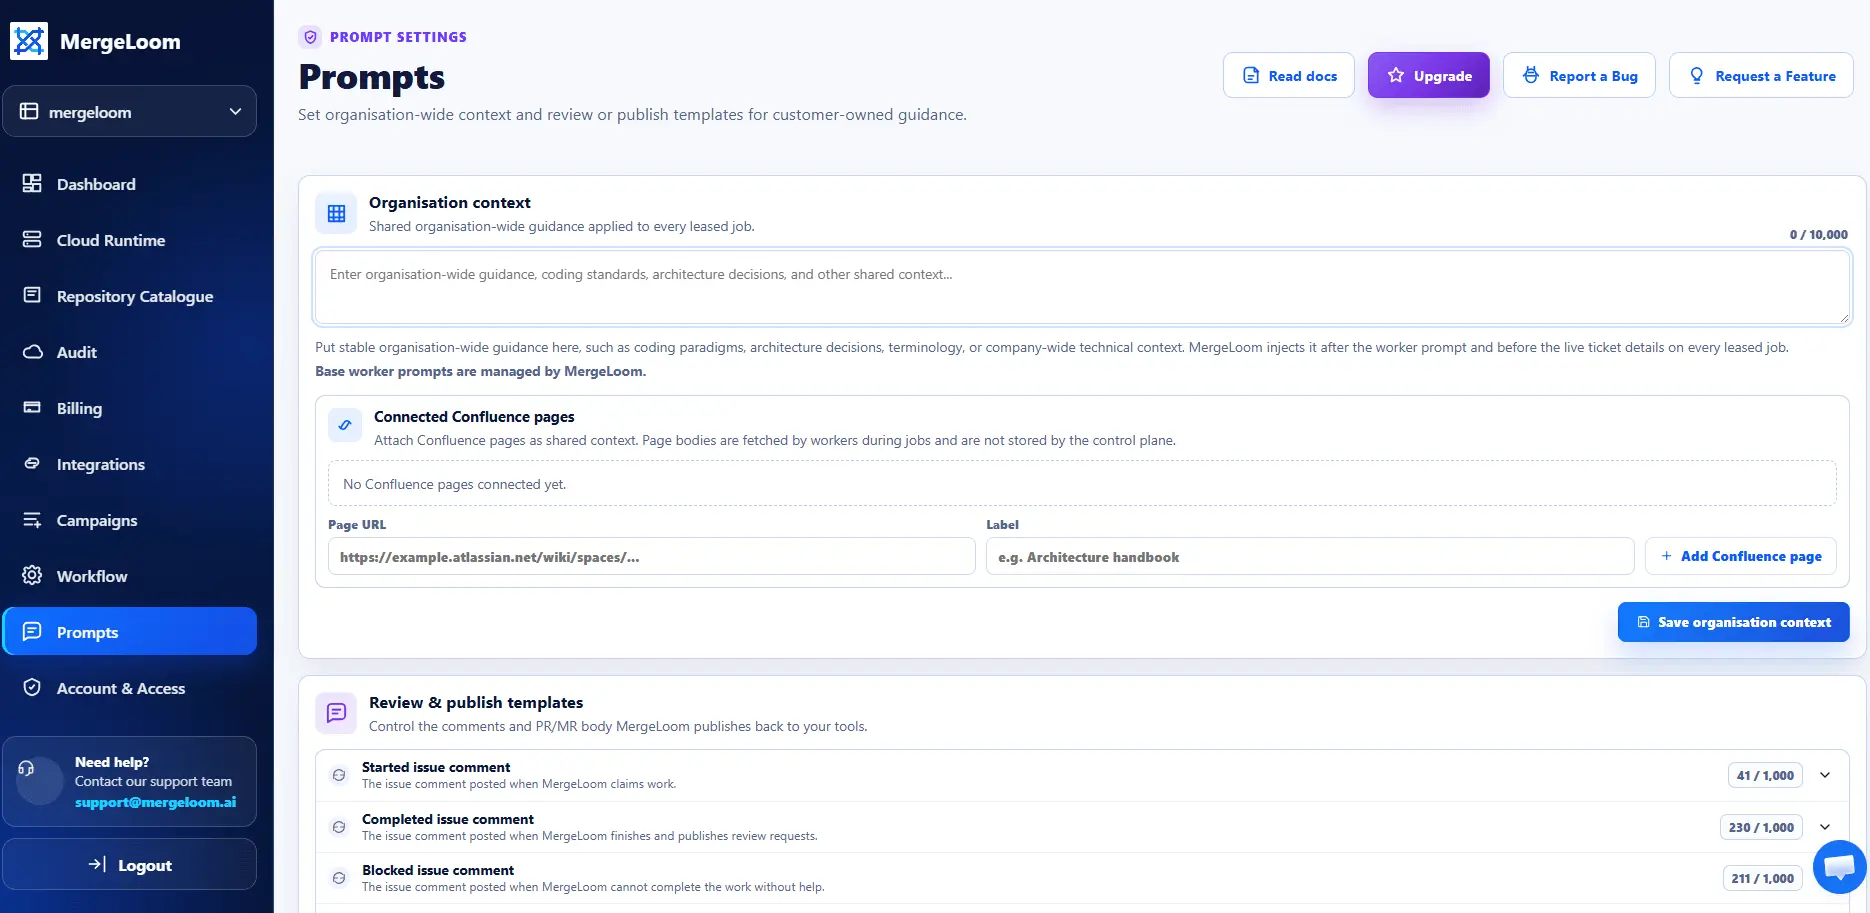Image resolution: width=1870 pixels, height=913 pixels.
Task: Click the '230 / 1,000' character count
Action: pyautogui.click(x=1761, y=827)
